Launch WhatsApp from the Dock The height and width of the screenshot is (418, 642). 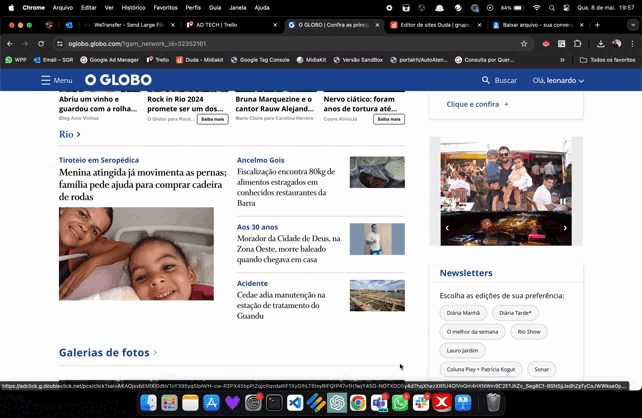pos(400,402)
